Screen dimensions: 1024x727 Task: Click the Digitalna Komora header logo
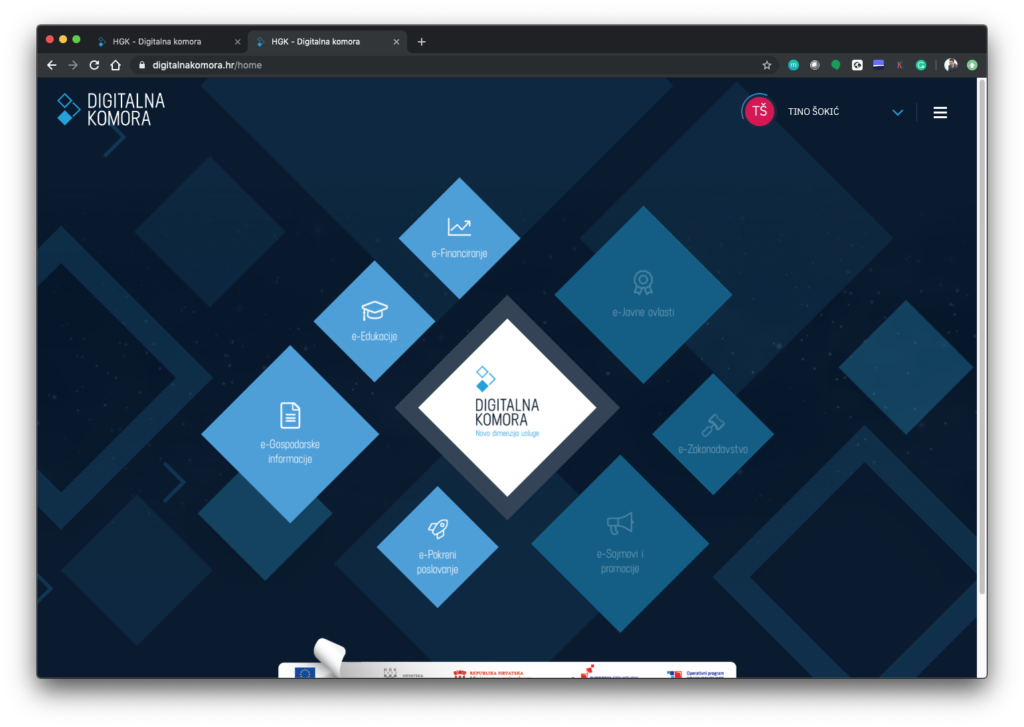[x=111, y=109]
